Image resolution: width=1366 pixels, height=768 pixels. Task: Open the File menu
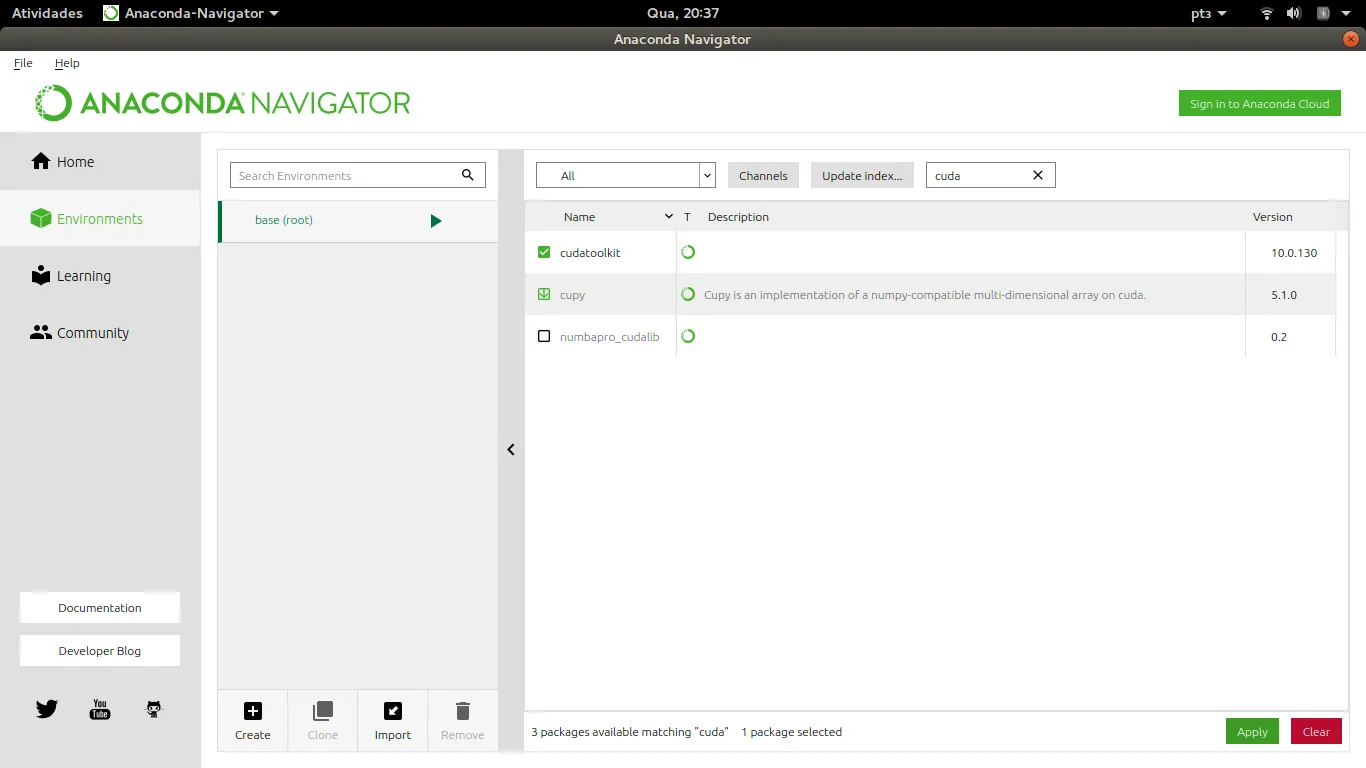point(23,63)
